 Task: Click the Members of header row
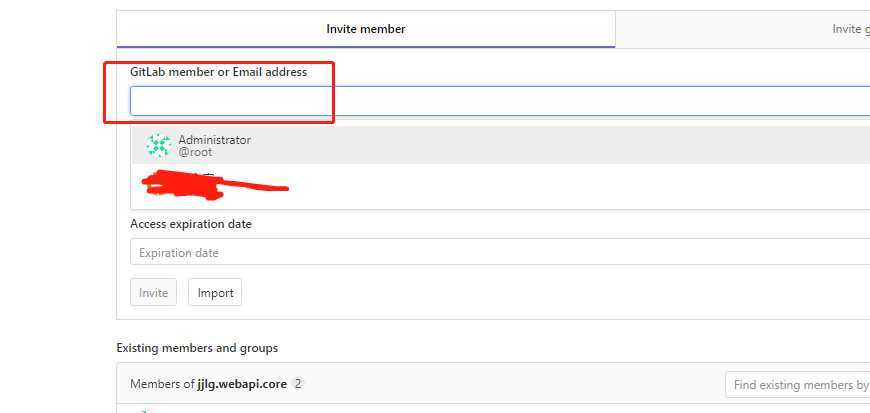pyautogui.click(x=493, y=384)
